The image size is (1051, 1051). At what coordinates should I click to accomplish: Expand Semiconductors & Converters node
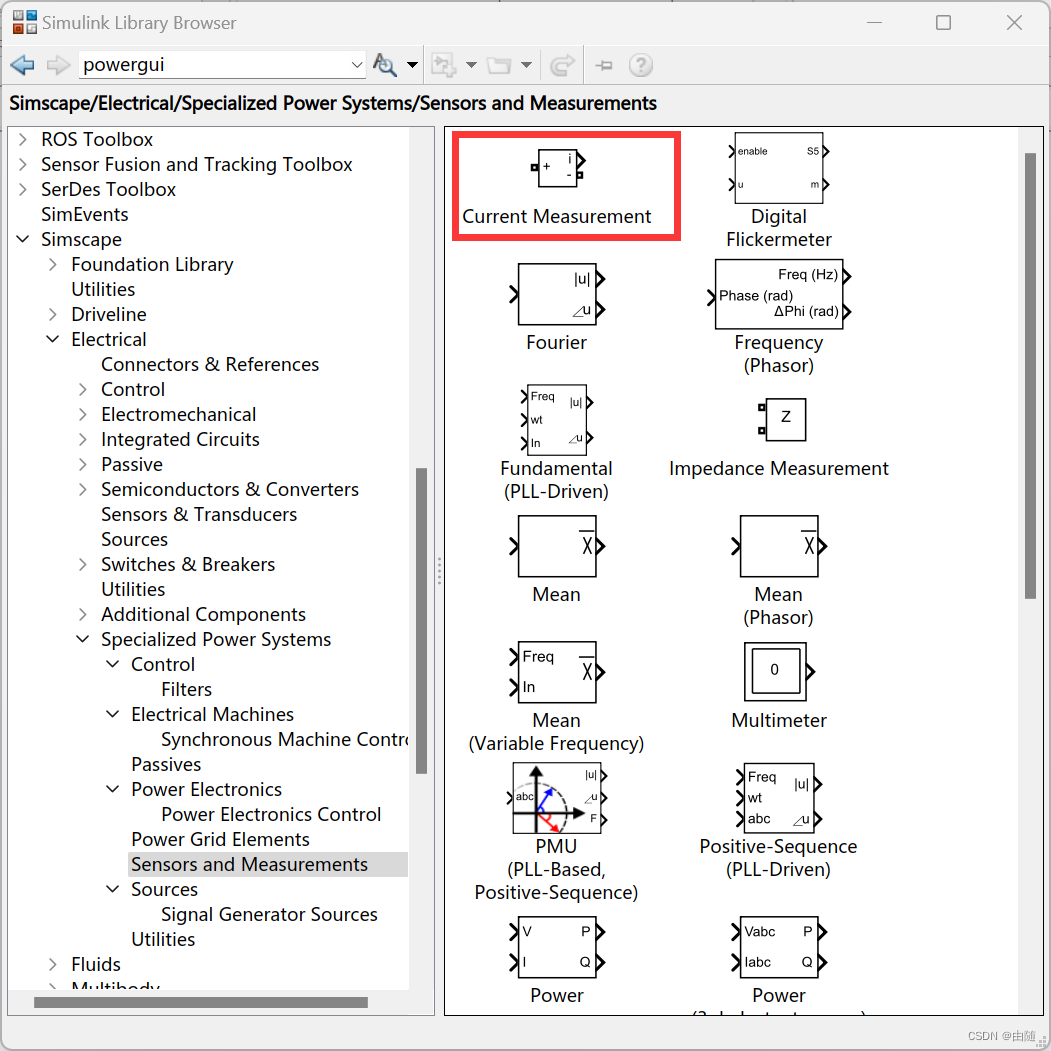tap(82, 489)
